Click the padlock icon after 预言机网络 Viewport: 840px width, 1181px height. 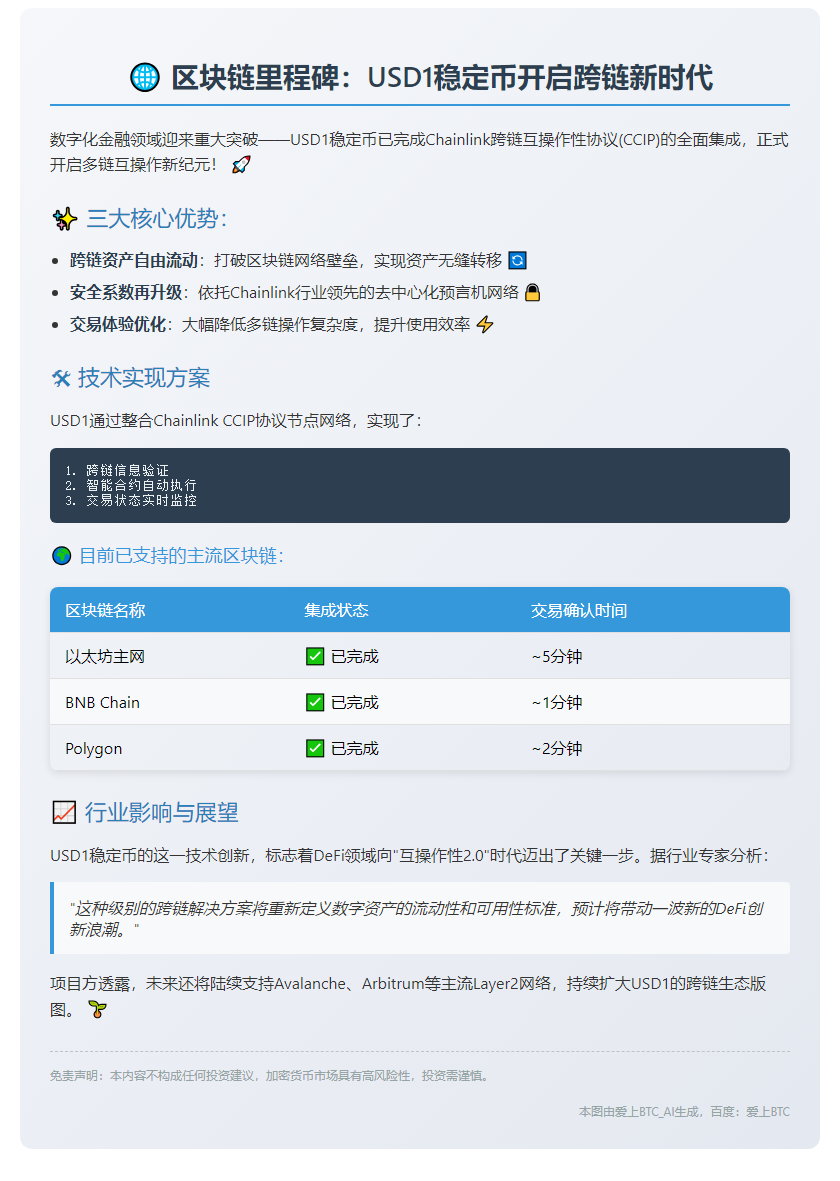pos(533,292)
